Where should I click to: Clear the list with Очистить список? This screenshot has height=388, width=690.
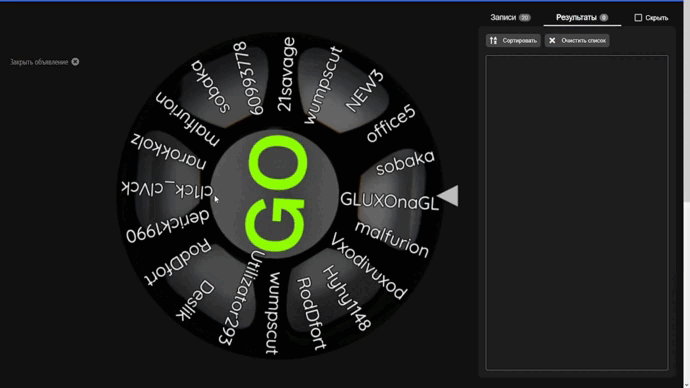click(x=577, y=40)
